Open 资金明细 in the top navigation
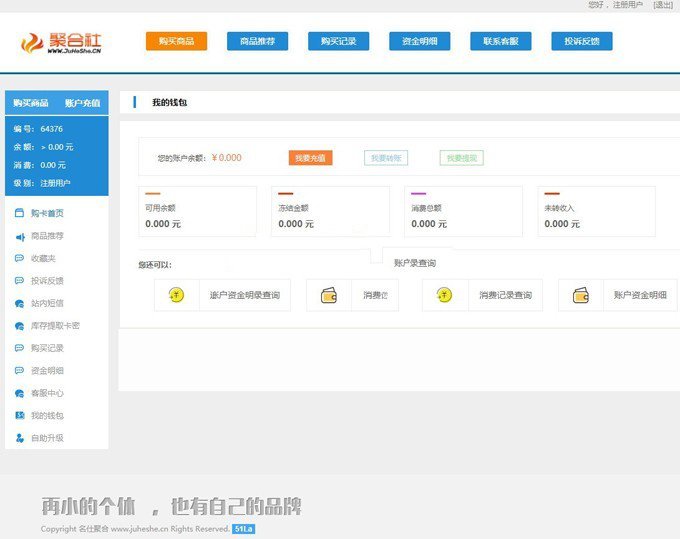The image size is (680, 539). click(419, 41)
